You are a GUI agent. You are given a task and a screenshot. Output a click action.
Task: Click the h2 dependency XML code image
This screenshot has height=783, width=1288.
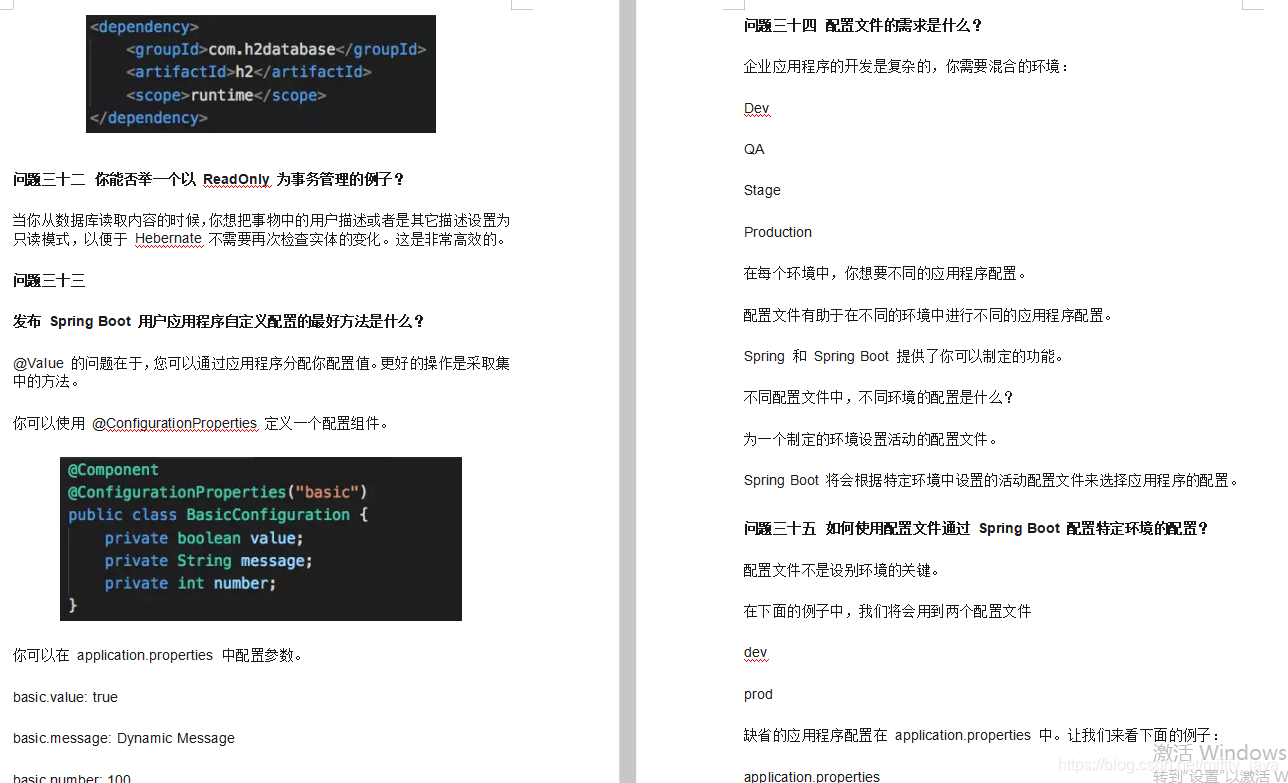click(x=261, y=74)
